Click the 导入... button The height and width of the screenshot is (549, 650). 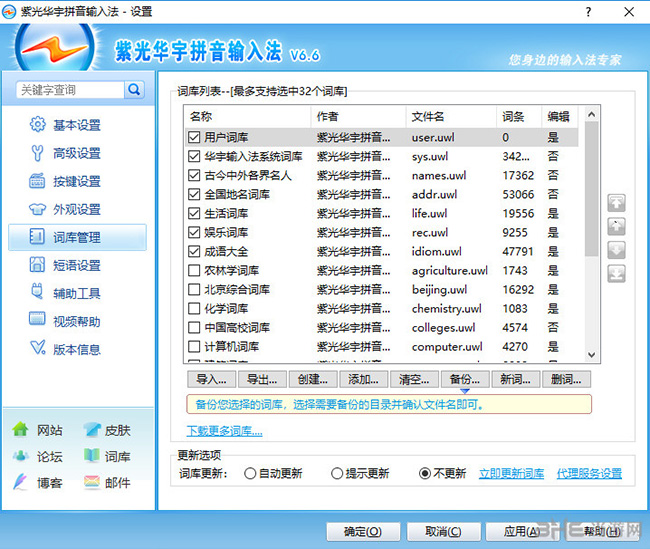(211, 379)
